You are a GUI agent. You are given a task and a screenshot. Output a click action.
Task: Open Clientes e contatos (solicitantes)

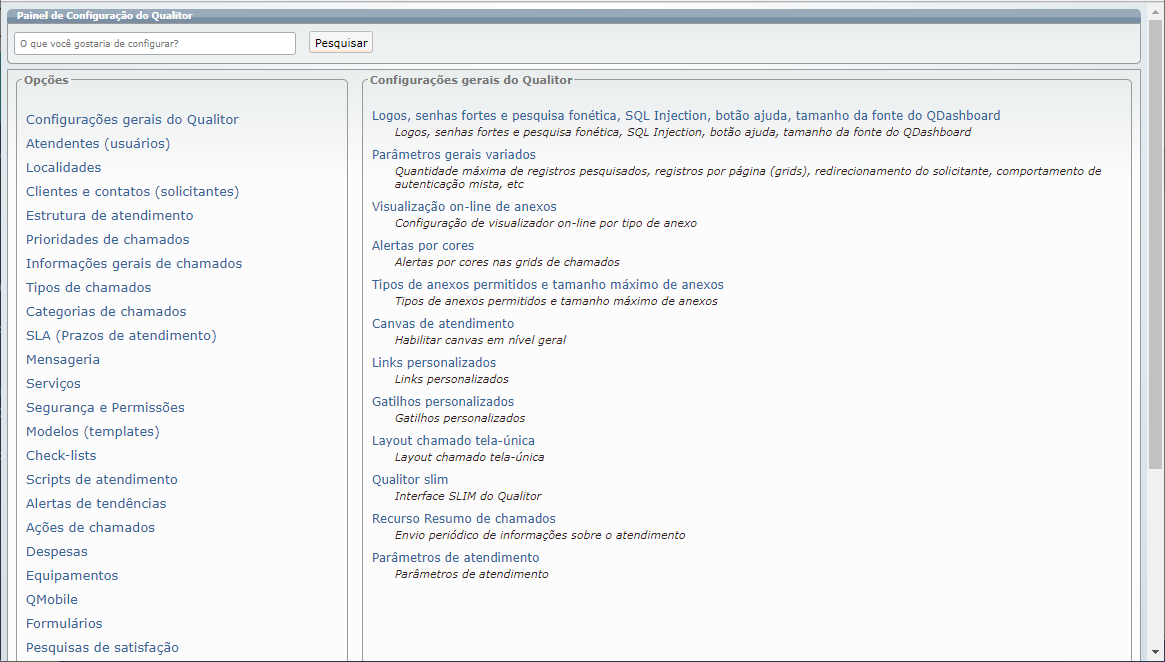(132, 192)
